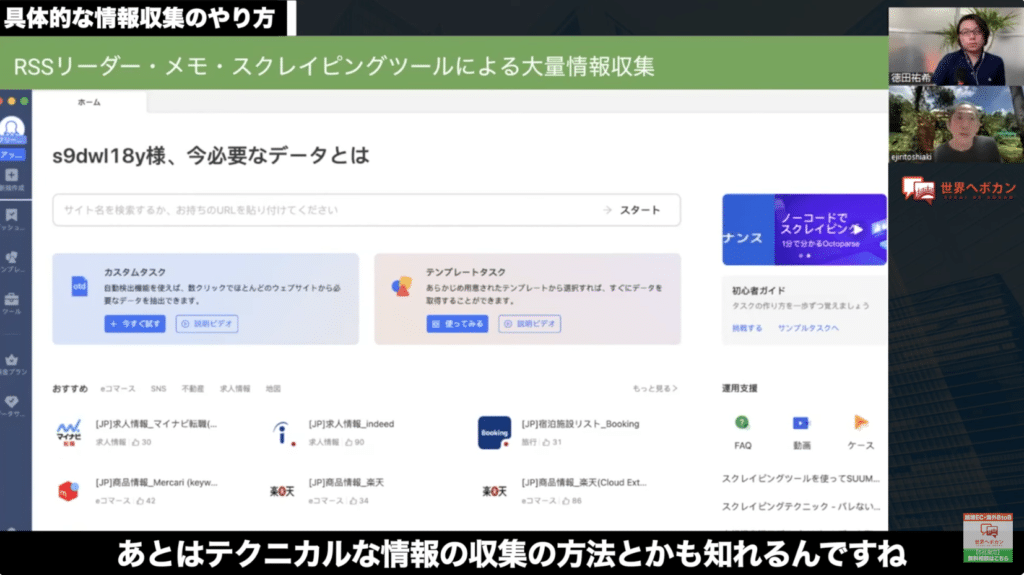Image resolution: width=1024 pixels, height=575 pixels.
Task: Open the Mercari template logo
Action: pyautogui.click(x=69, y=491)
